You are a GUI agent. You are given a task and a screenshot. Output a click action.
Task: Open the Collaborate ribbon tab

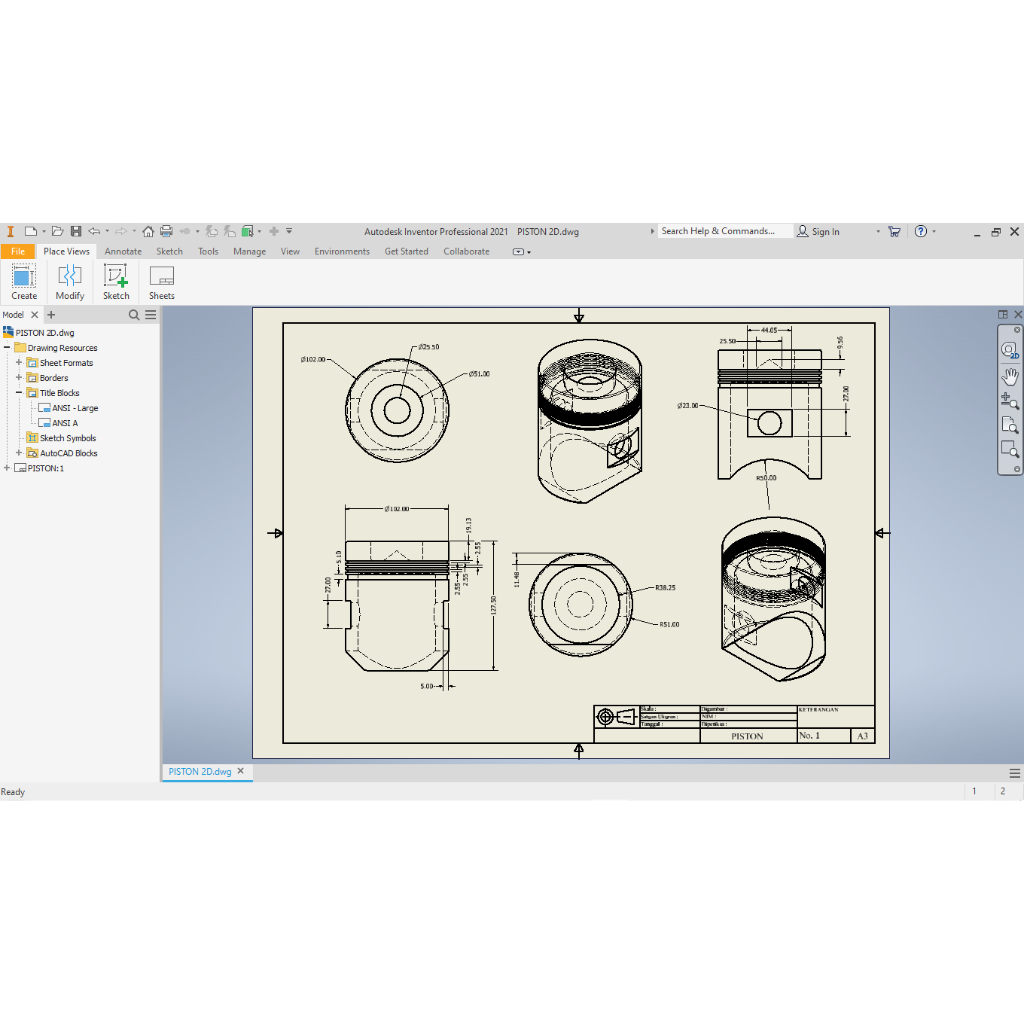[466, 251]
